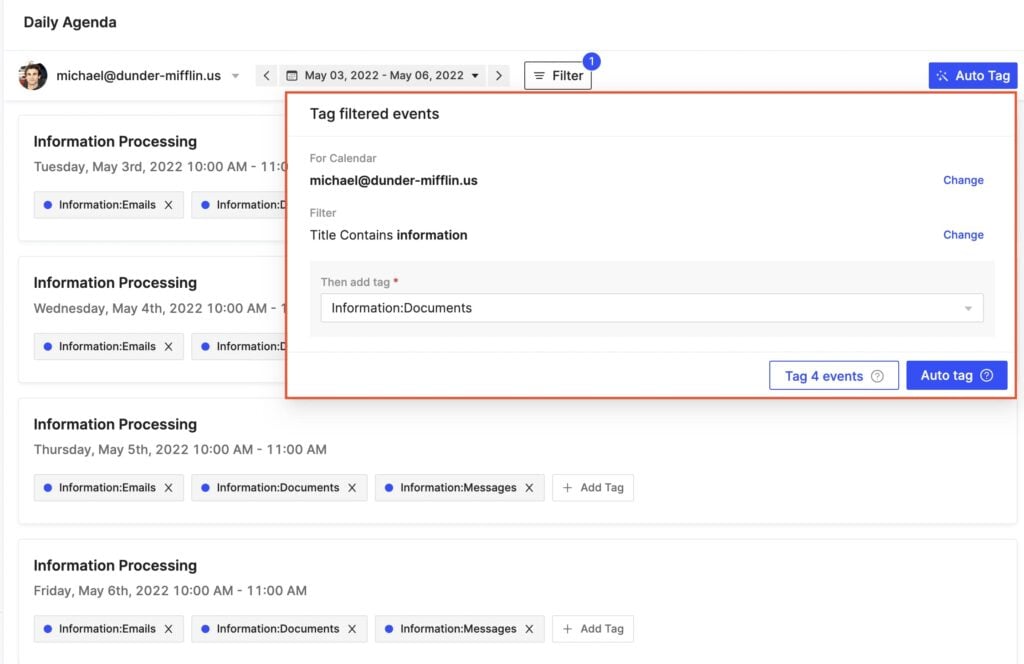
Task: Expand the michael@dunder-mifflin.us calendar selector arrow
Action: point(235,76)
